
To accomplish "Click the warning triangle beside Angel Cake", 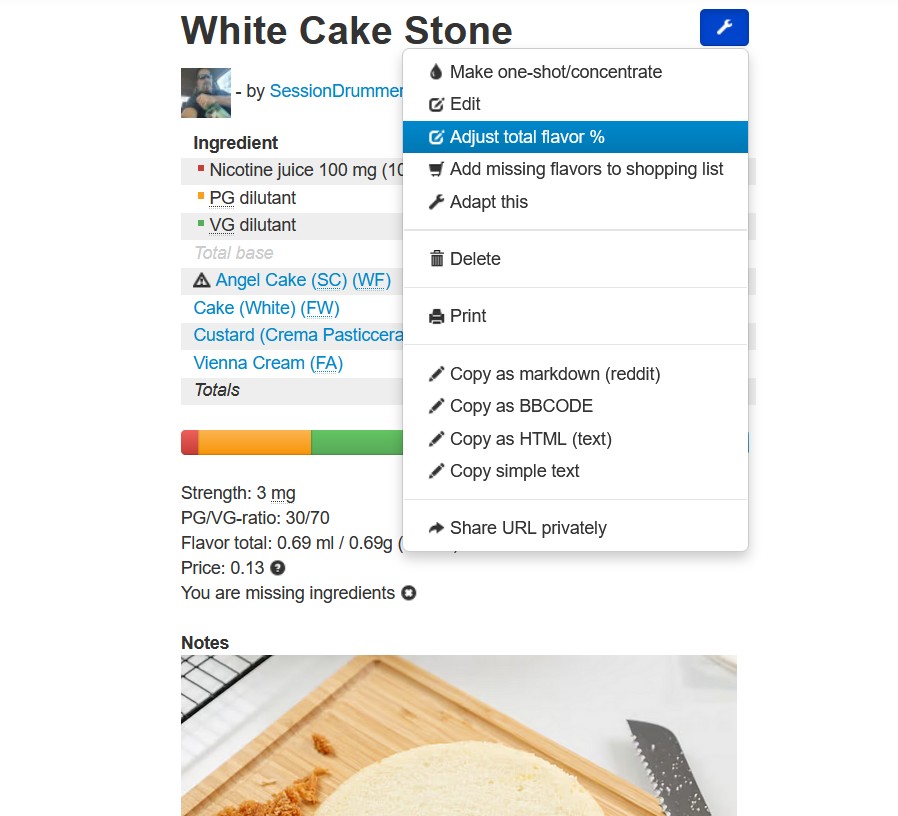I will (x=202, y=281).
